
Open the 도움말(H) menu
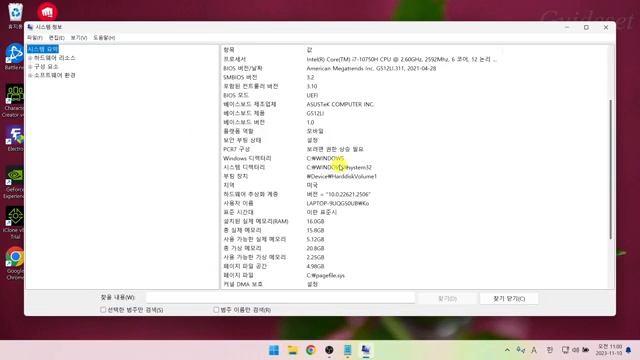click(x=104, y=38)
